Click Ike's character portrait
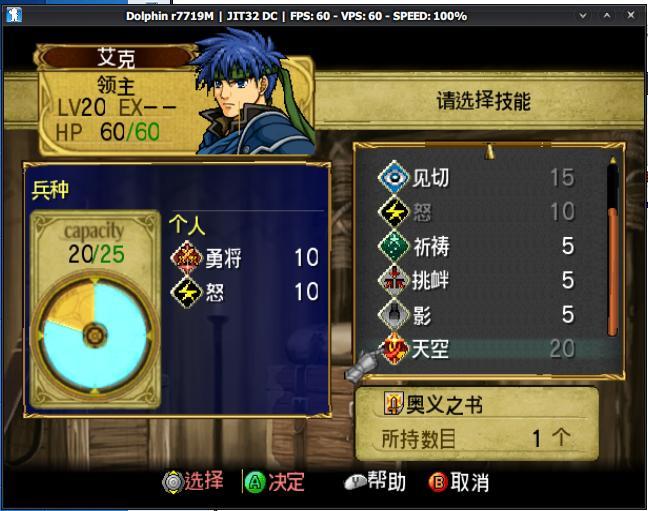 [252, 92]
